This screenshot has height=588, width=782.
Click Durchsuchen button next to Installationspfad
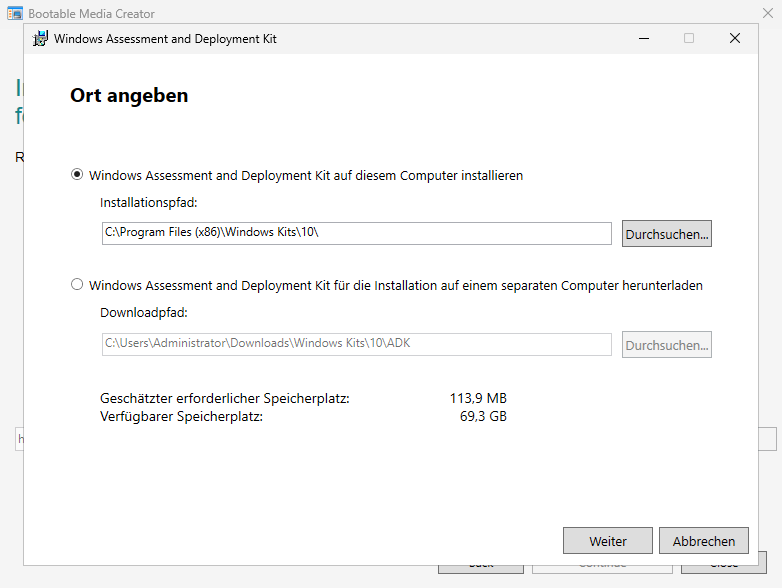click(666, 233)
